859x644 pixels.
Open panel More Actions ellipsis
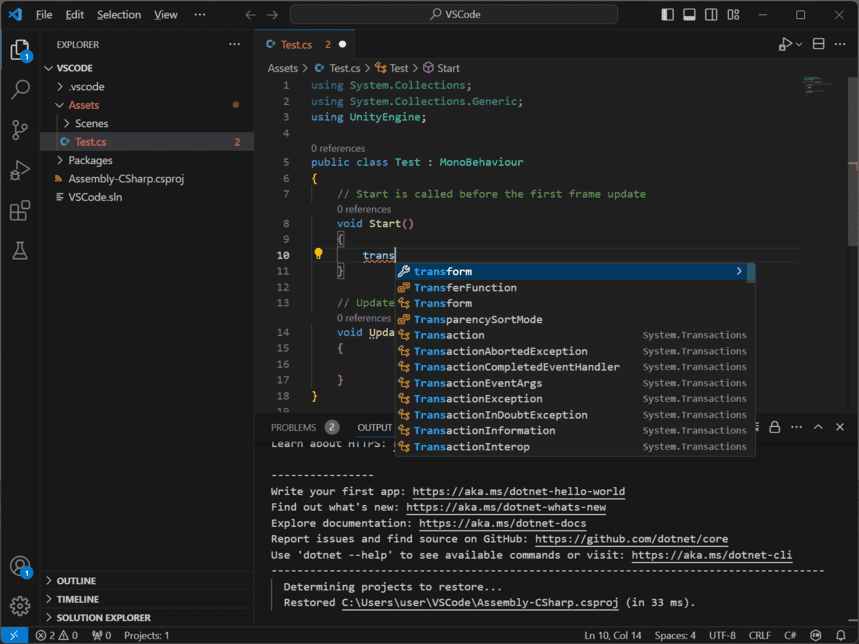point(797,427)
